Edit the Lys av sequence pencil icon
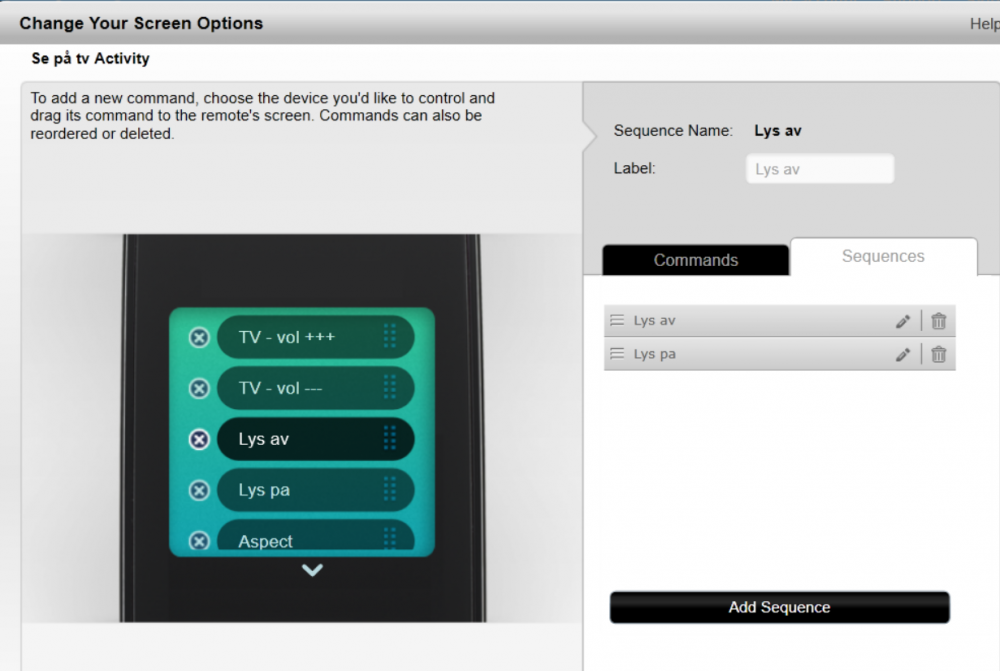Image resolution: width=1000 pixels, height=671 pixels. point(903,321)
